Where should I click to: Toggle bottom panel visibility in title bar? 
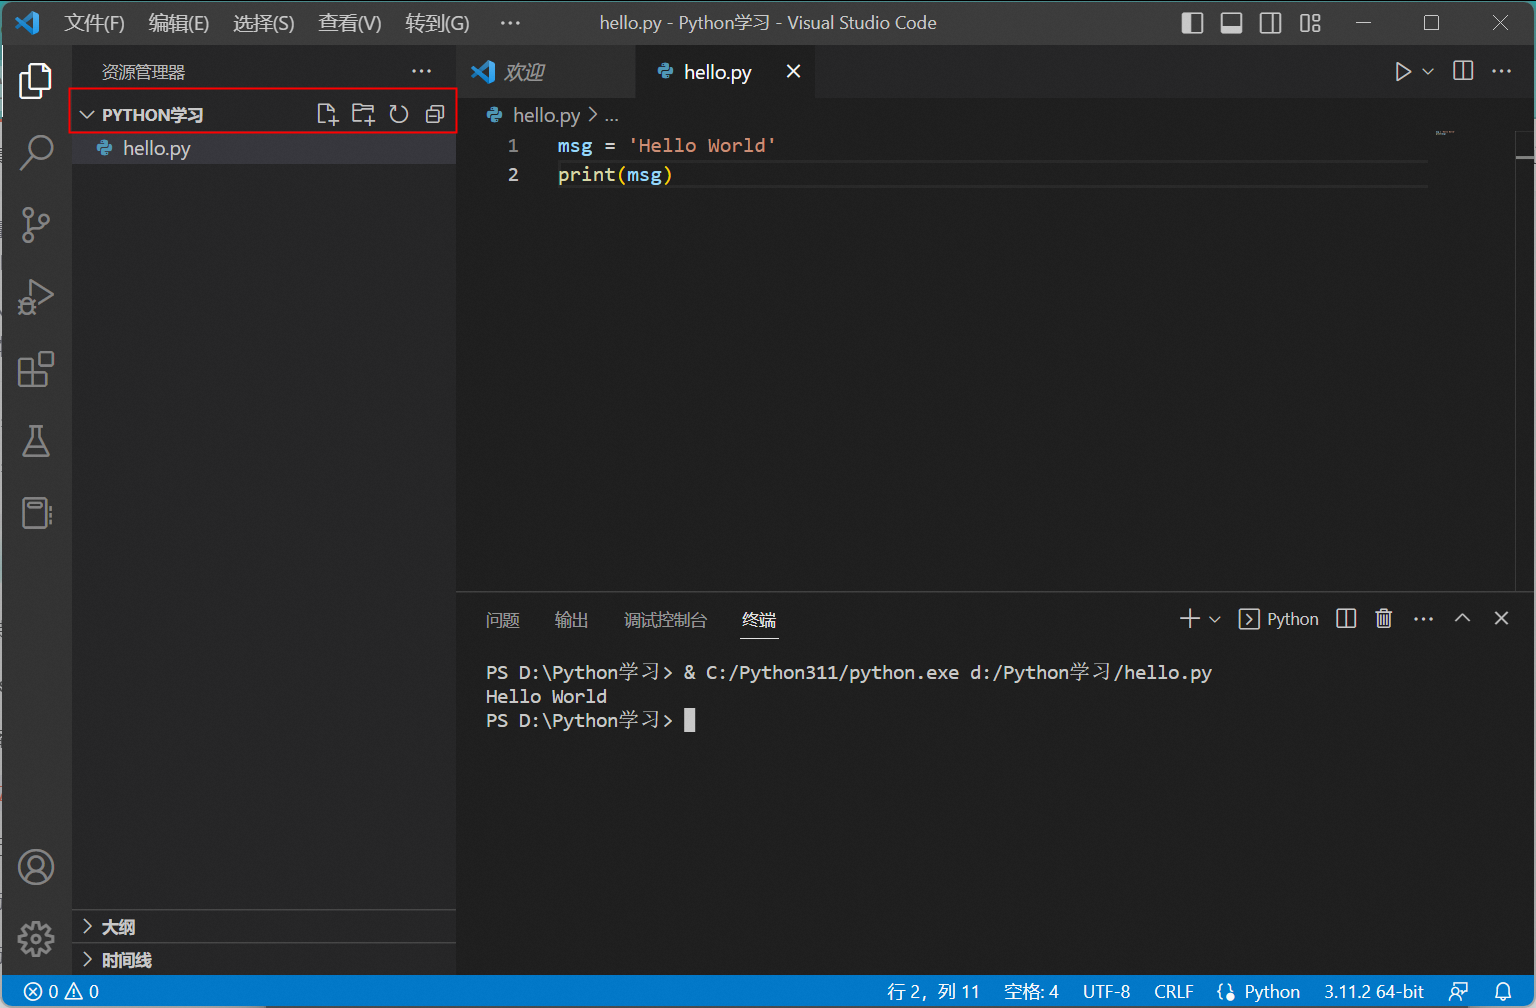pyautogui.click(x=1232, y=23)
